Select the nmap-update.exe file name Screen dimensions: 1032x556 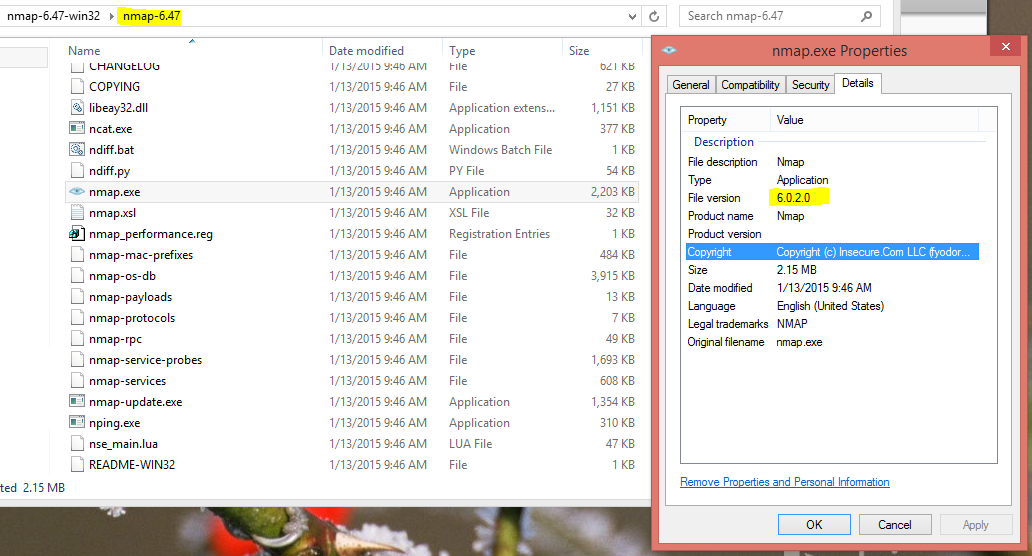pos(136,402)
